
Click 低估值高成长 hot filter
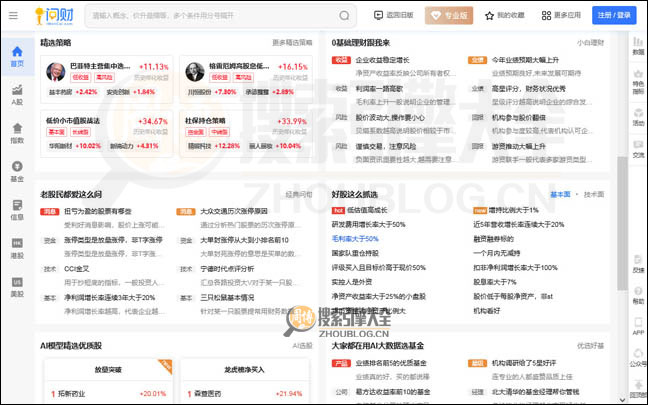tap(367, 210)
